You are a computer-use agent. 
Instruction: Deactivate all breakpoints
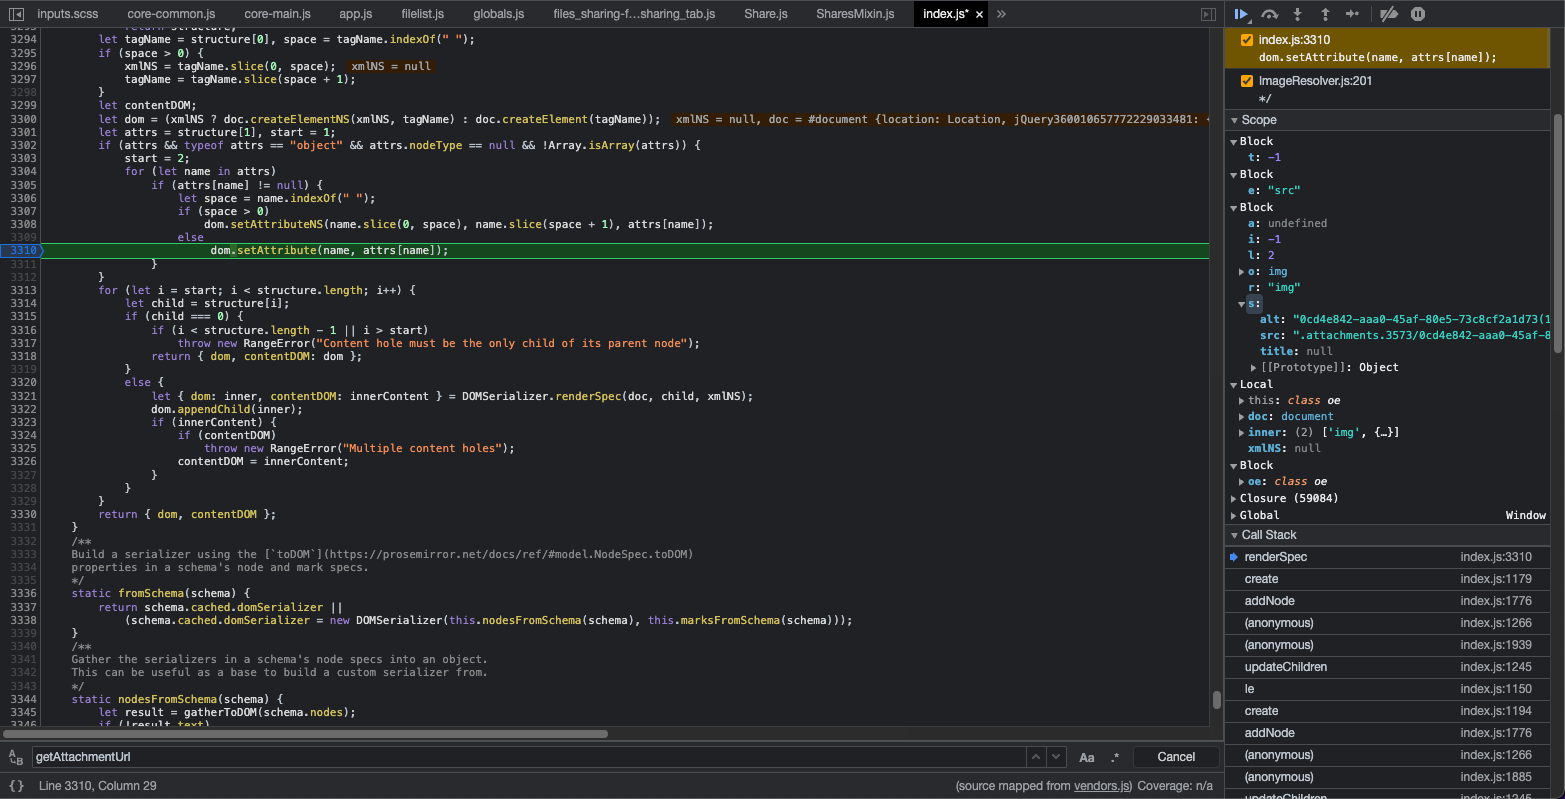1388,14
